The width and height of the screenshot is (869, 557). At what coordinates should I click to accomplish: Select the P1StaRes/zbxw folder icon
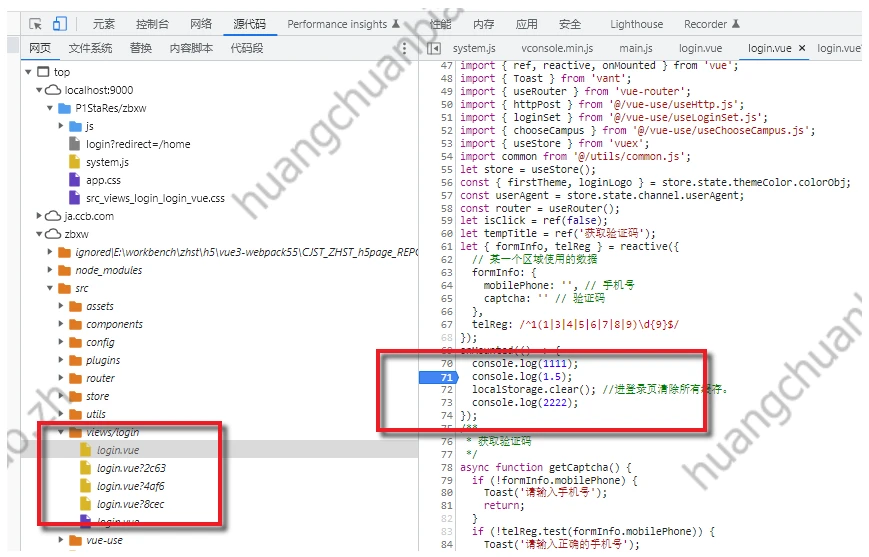(x=64, y=108)
